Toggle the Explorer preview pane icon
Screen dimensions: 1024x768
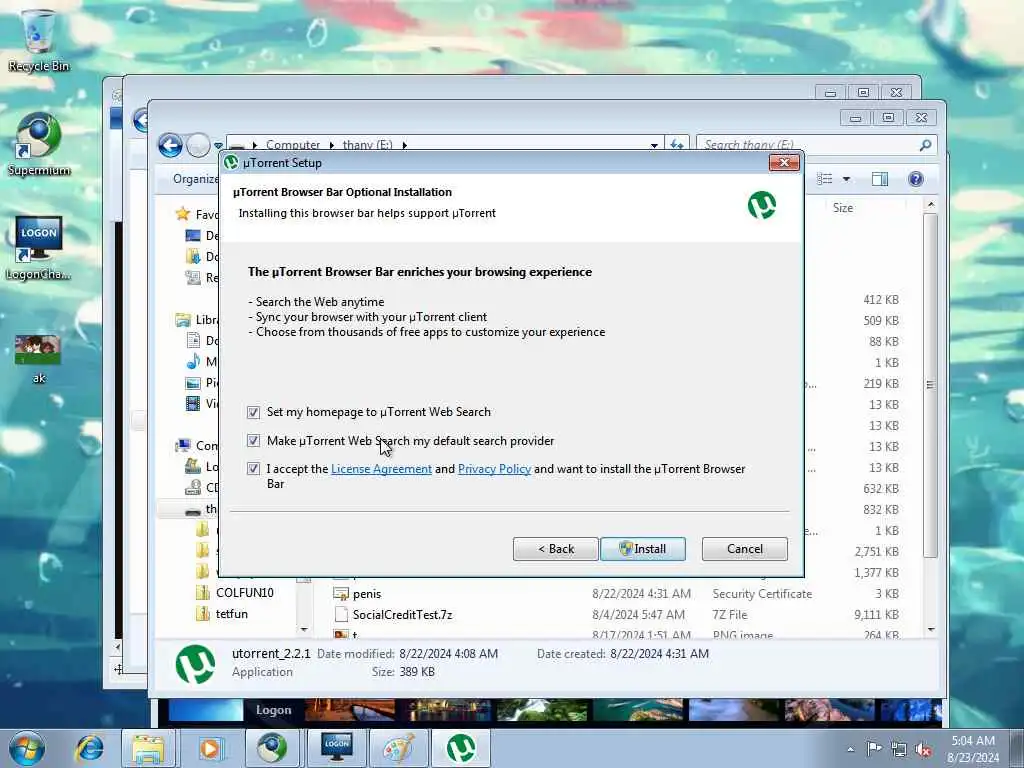pos(880,179)
